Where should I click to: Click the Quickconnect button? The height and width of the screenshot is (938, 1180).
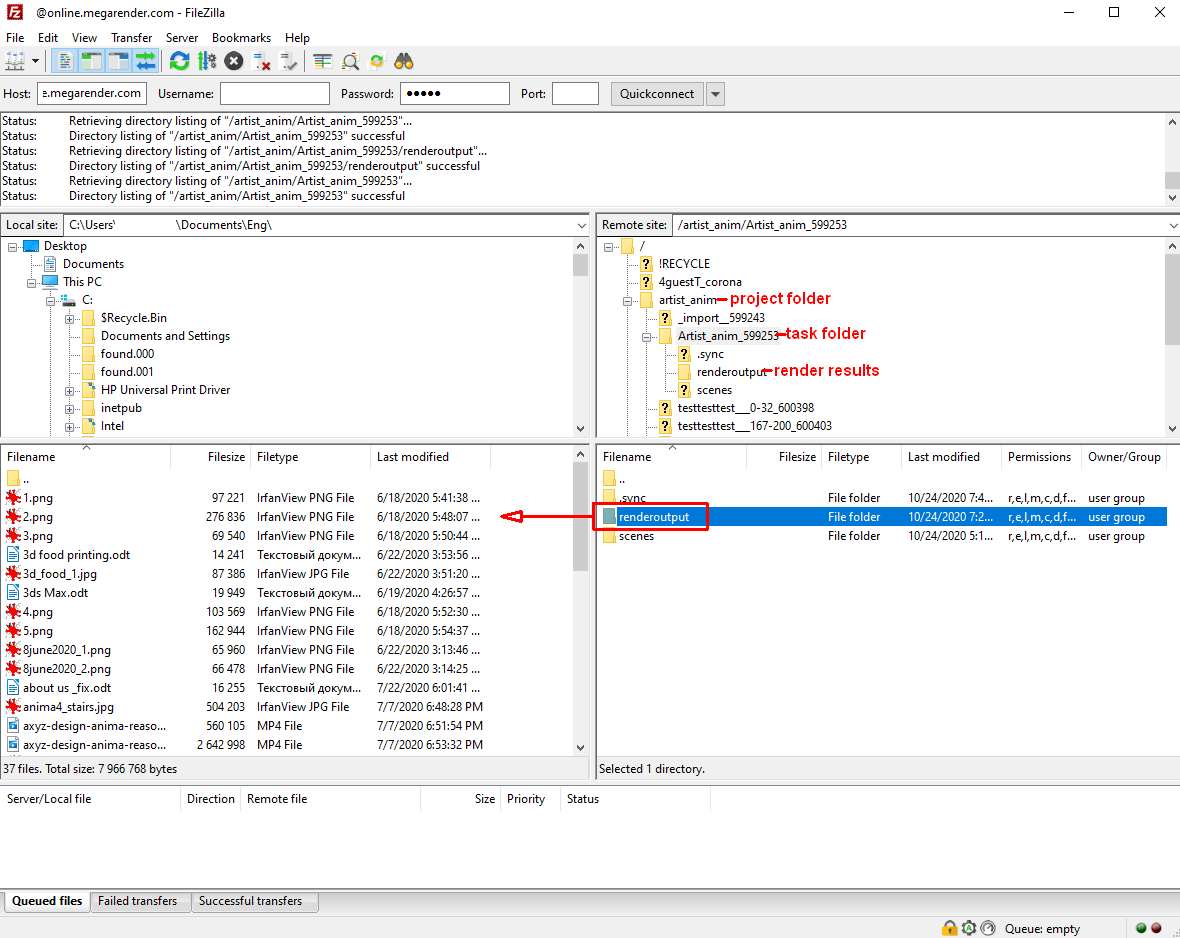657,94
